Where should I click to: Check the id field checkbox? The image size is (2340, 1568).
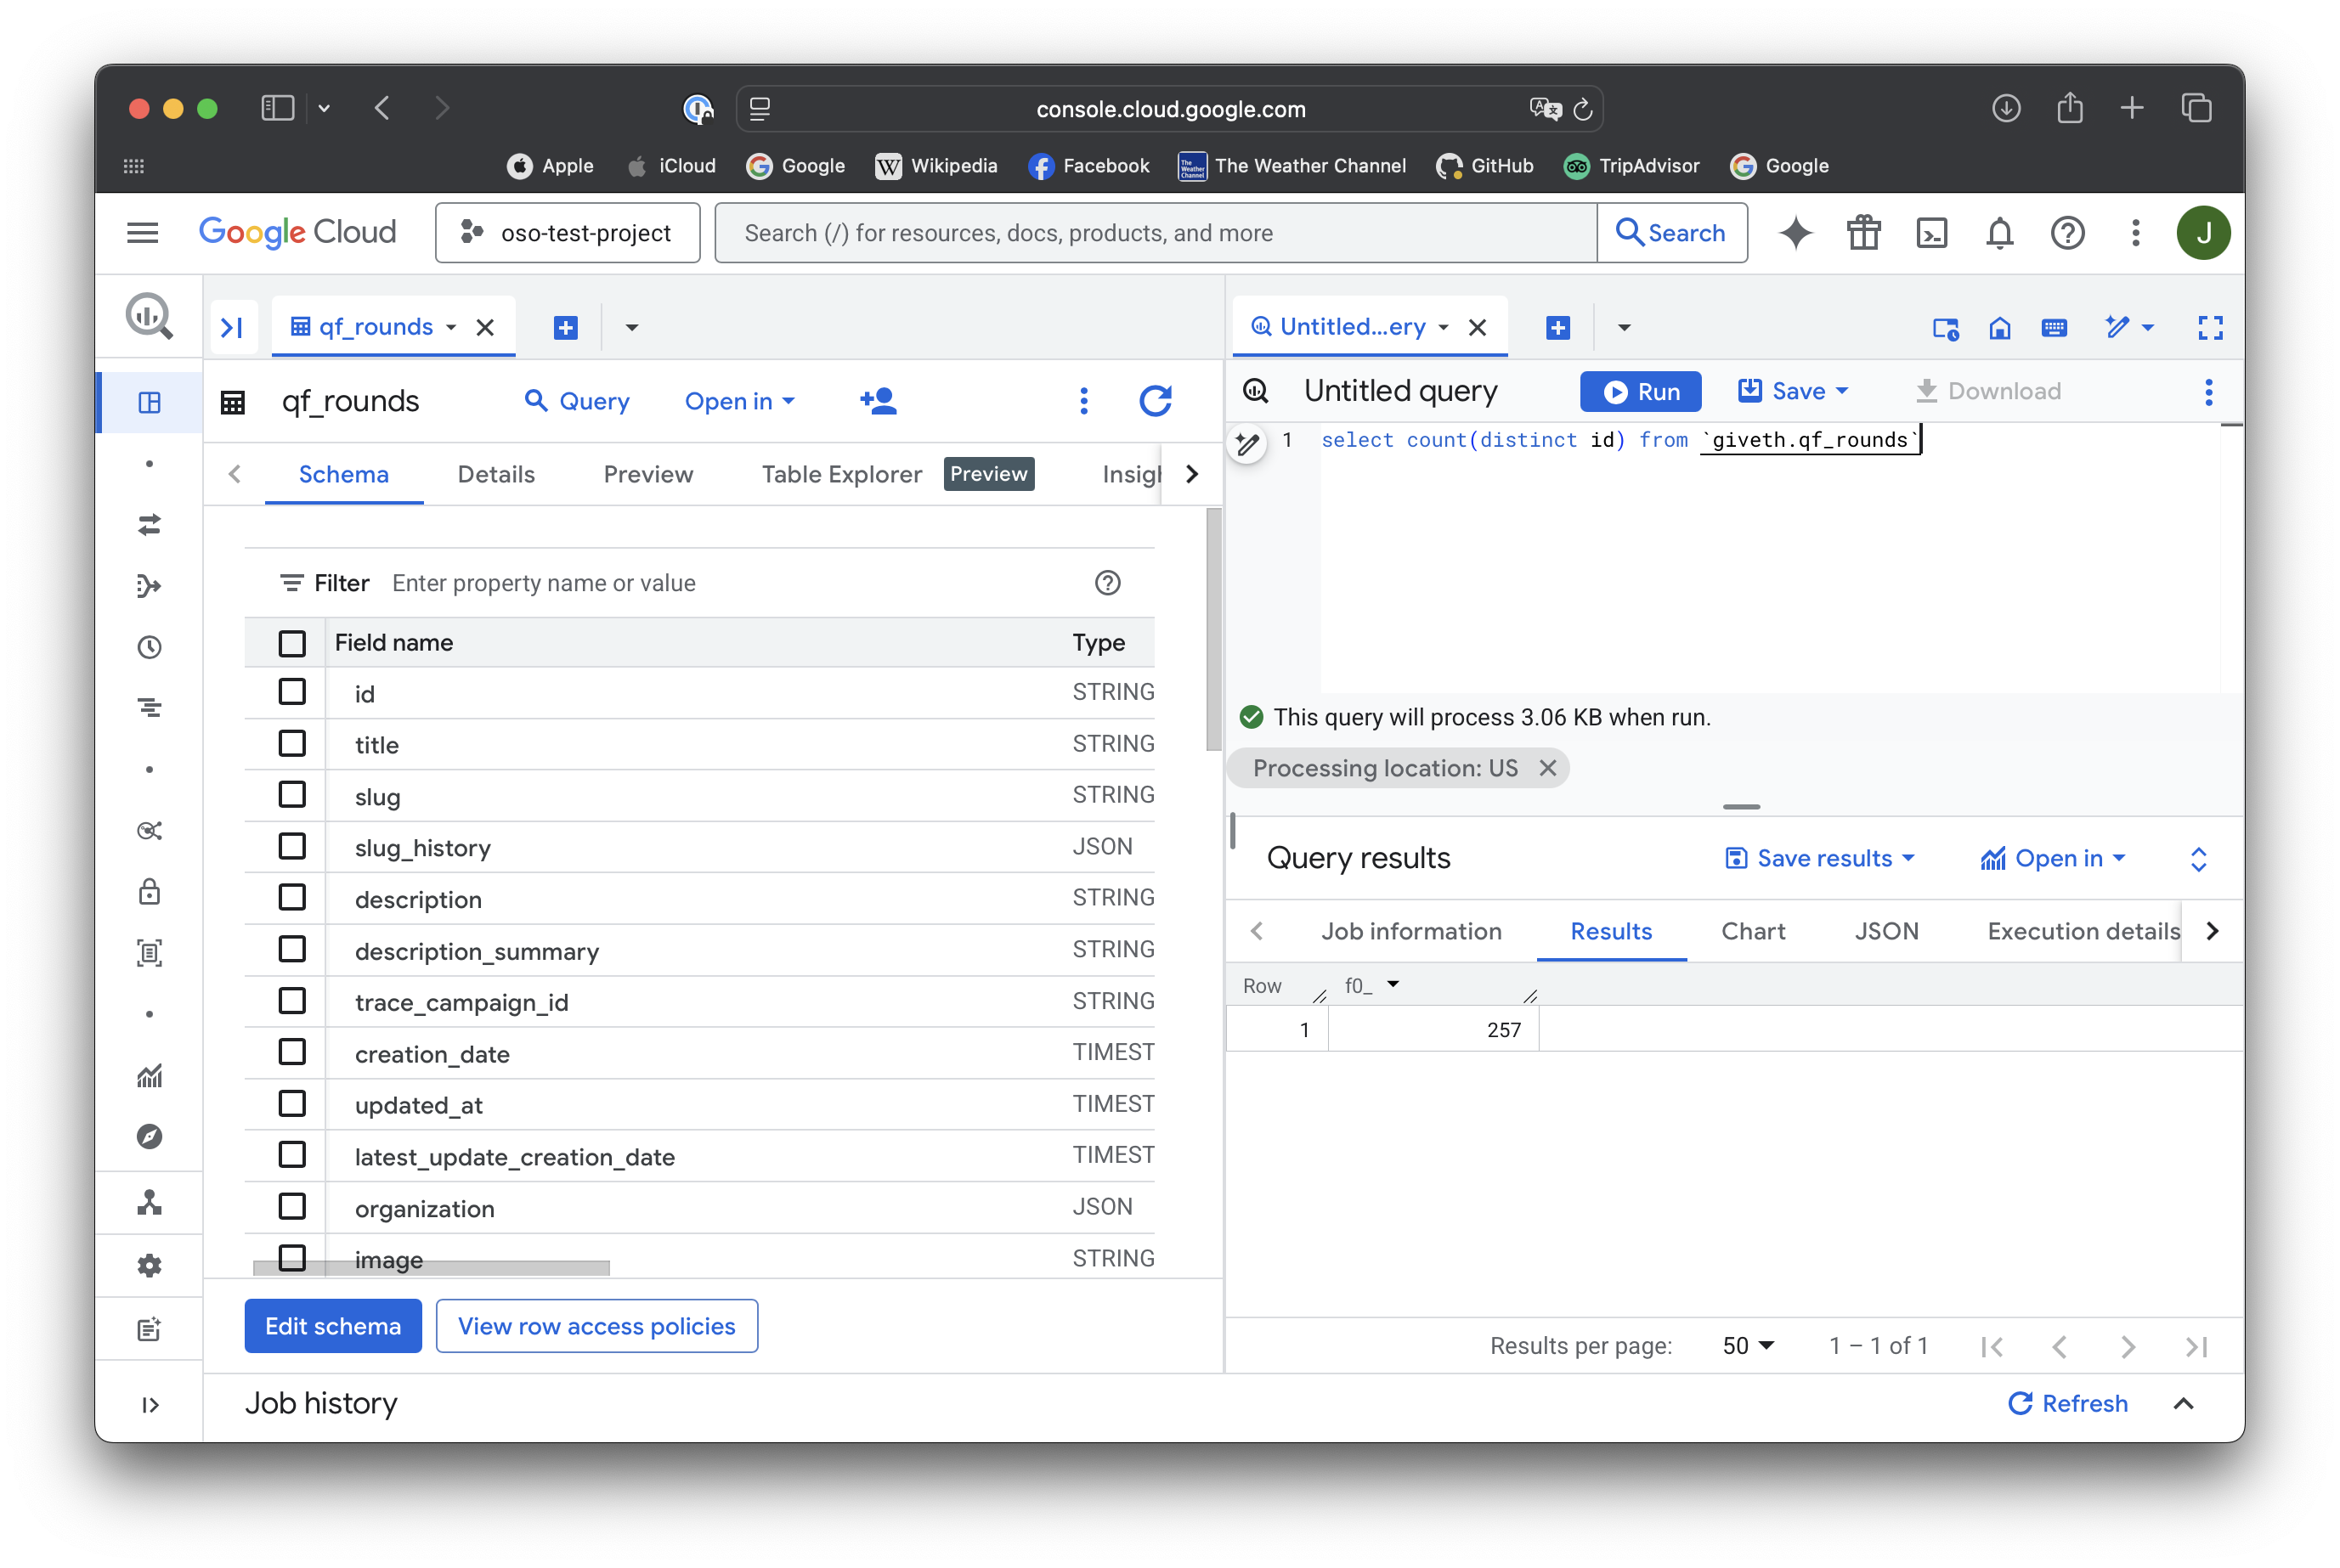click(x=292, y=692)
